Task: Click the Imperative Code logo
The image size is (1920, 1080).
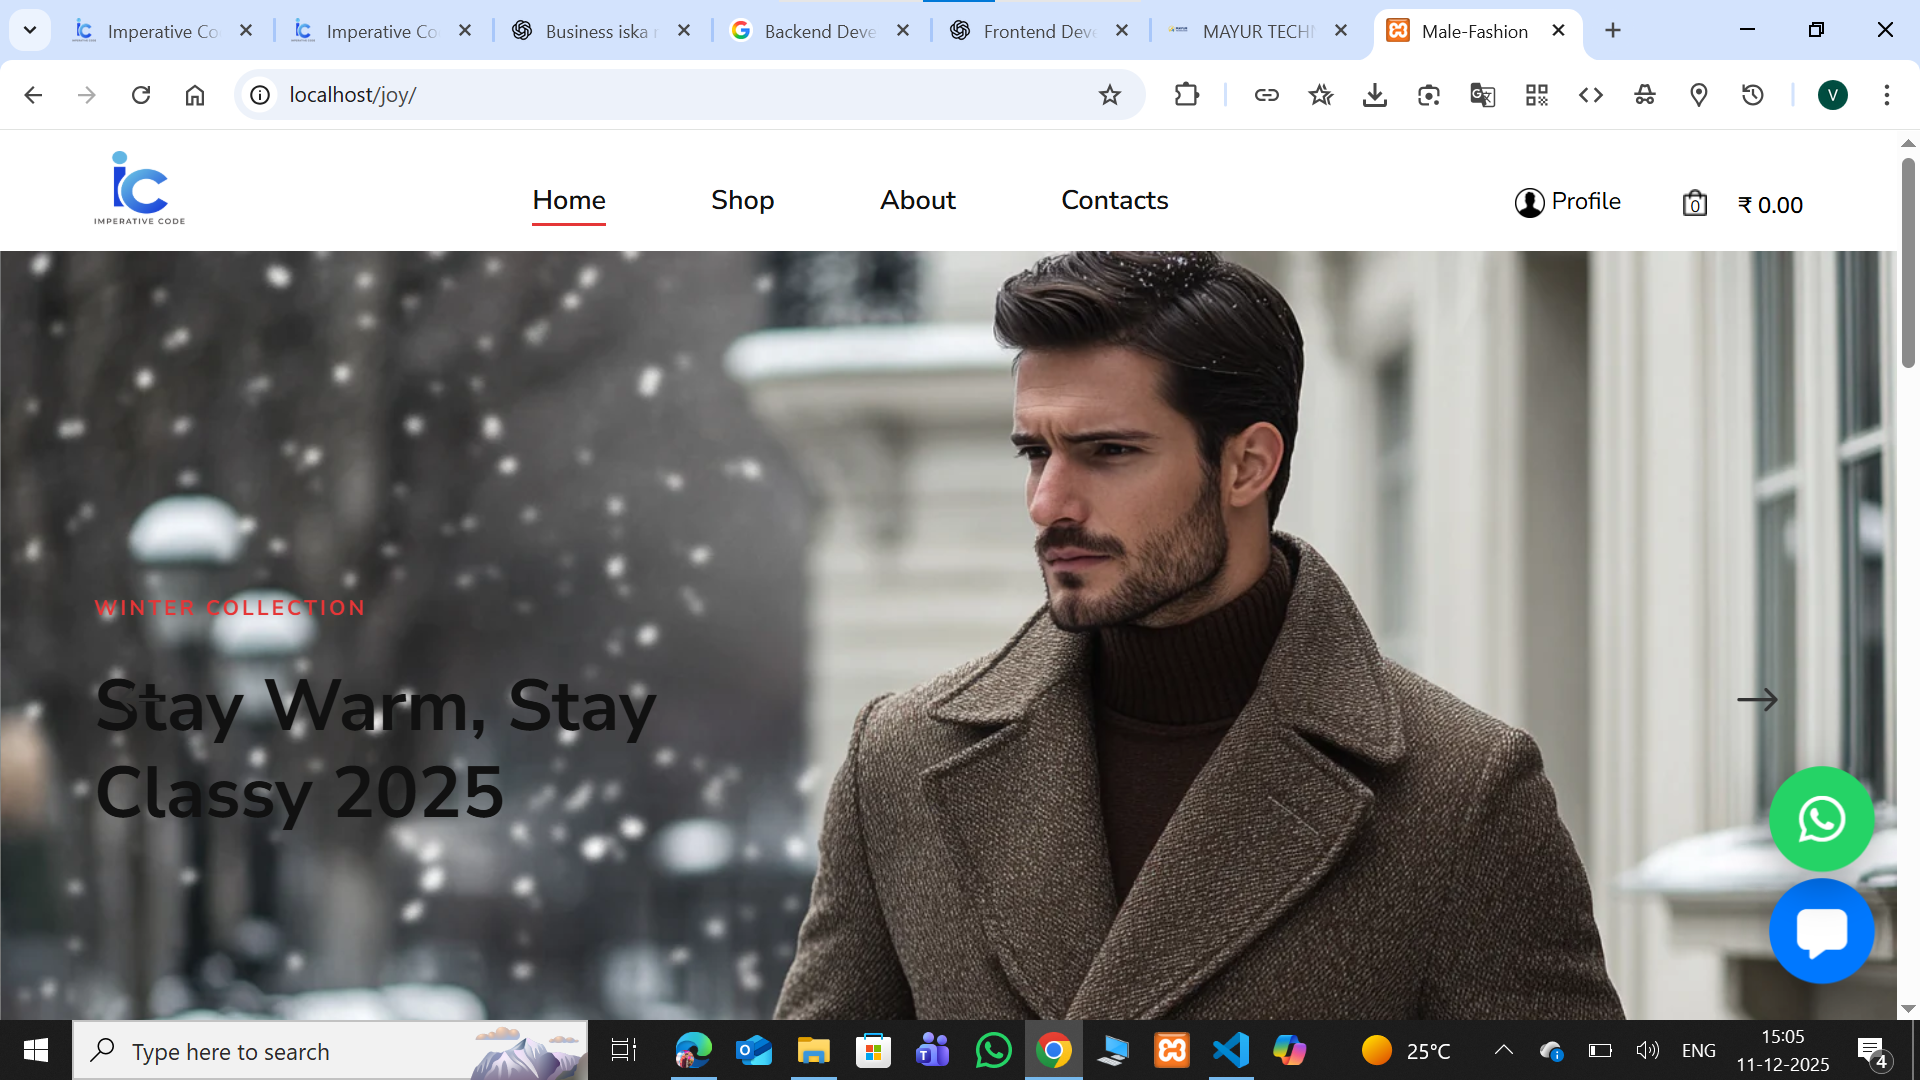Action: pos(140,188)
